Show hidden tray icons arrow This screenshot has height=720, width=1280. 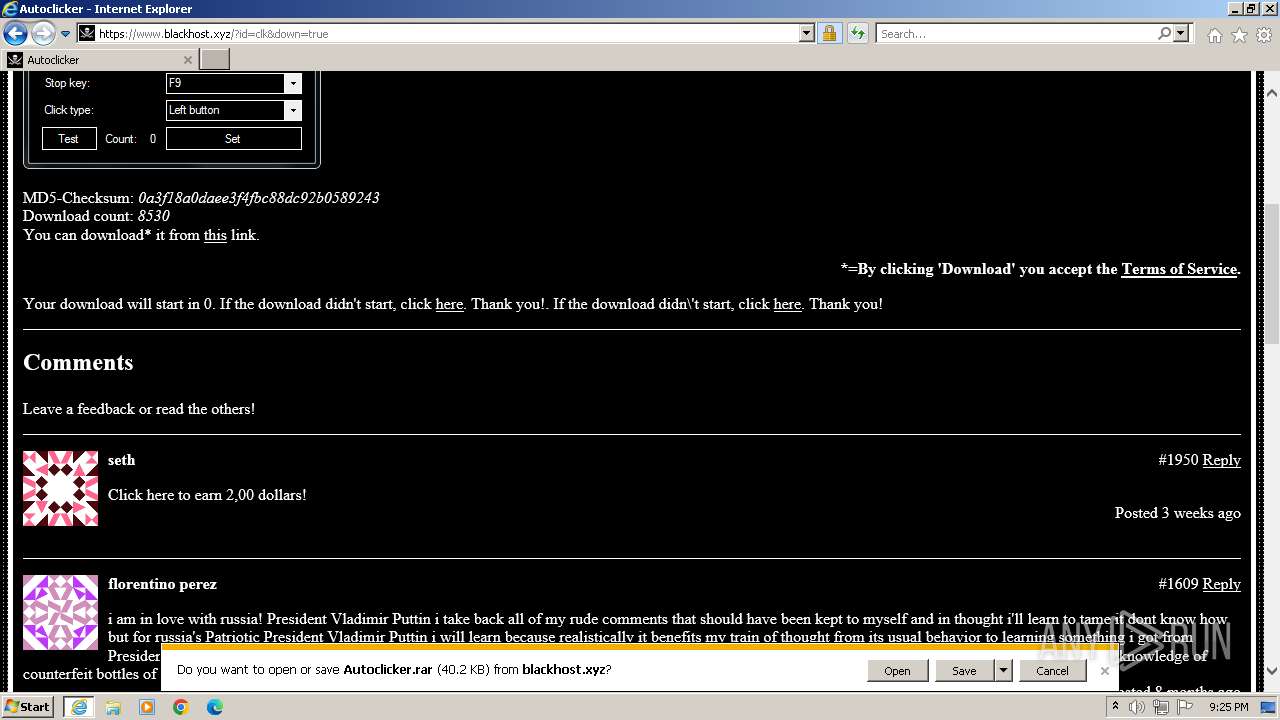[x=1115, y=707]
